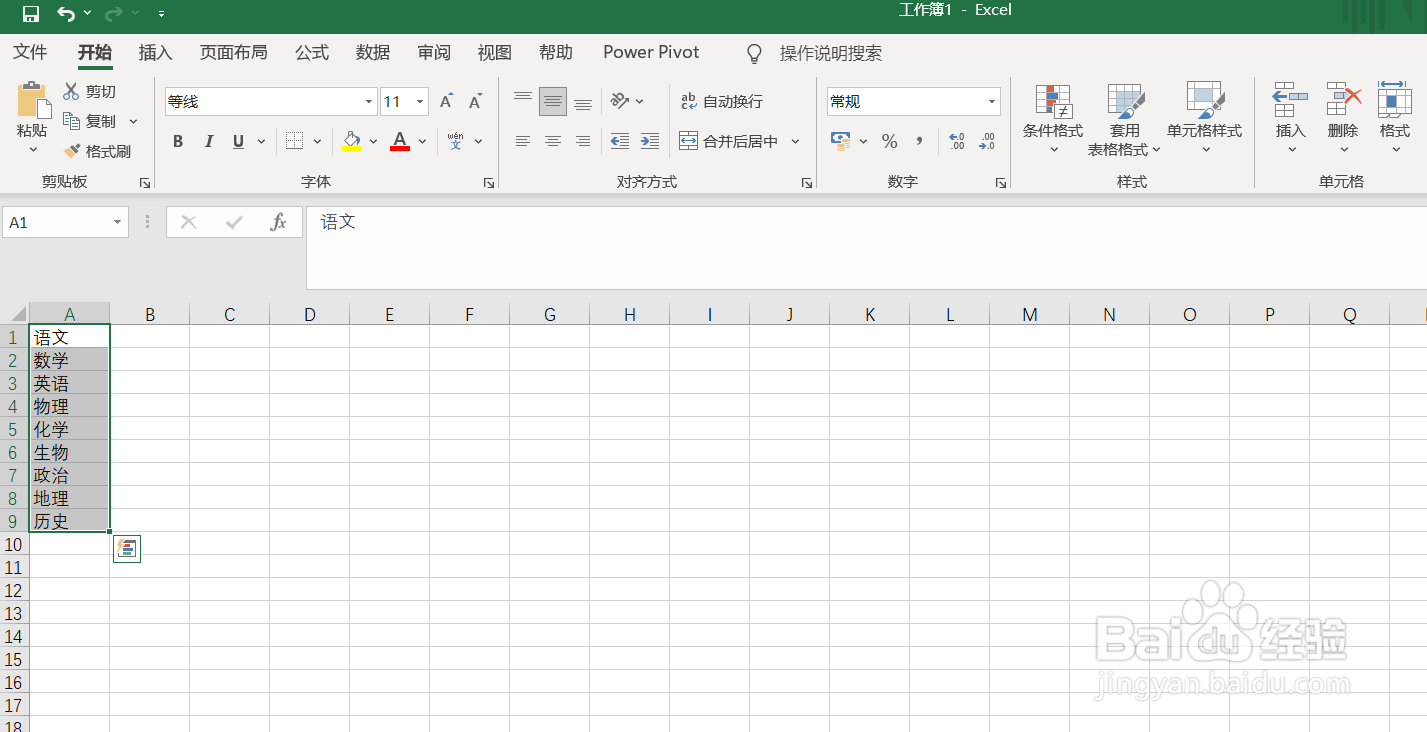This screenshot has width=1427, height=732.
Task: Delete cells with 删除 icon
Action: coord(1343,100)
